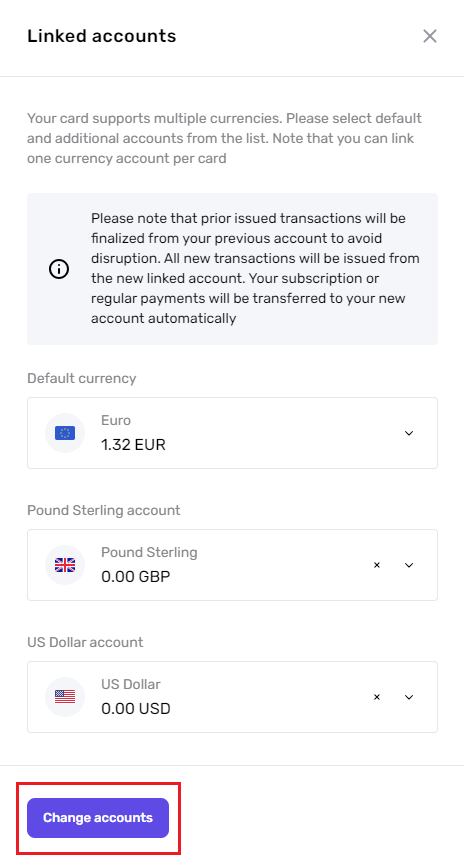This screenshot has height=865, width=464.
Task: Expand the Euro default currency chevron
Action: pos(409,433)
